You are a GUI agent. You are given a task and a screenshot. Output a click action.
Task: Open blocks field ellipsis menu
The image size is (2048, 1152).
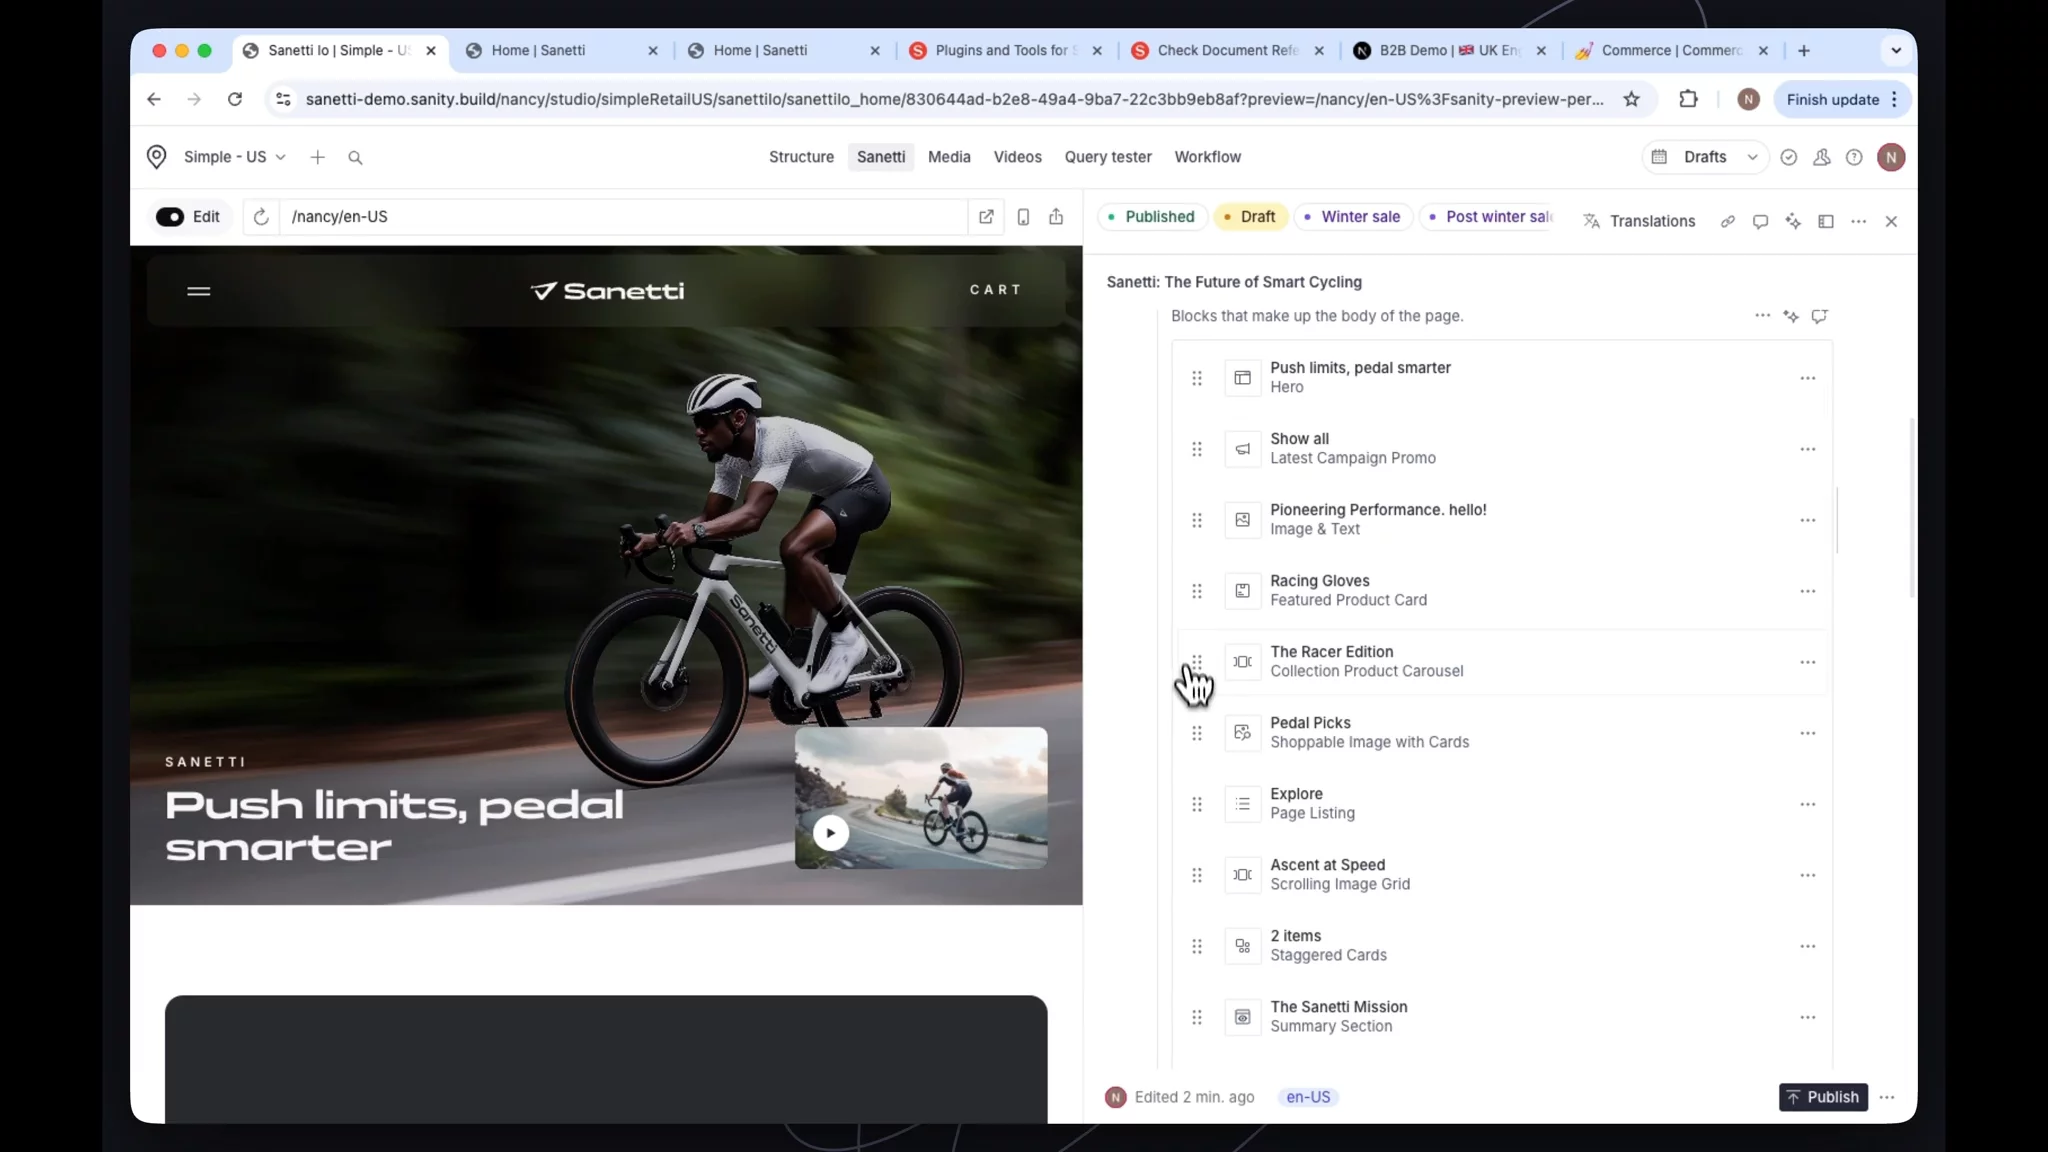pyautogui.click(x=1762, y=316)
